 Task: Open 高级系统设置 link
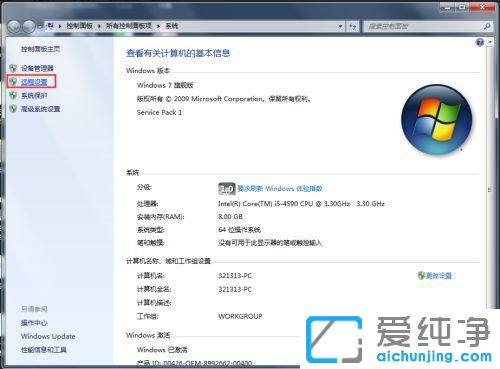tap(41, 109)
